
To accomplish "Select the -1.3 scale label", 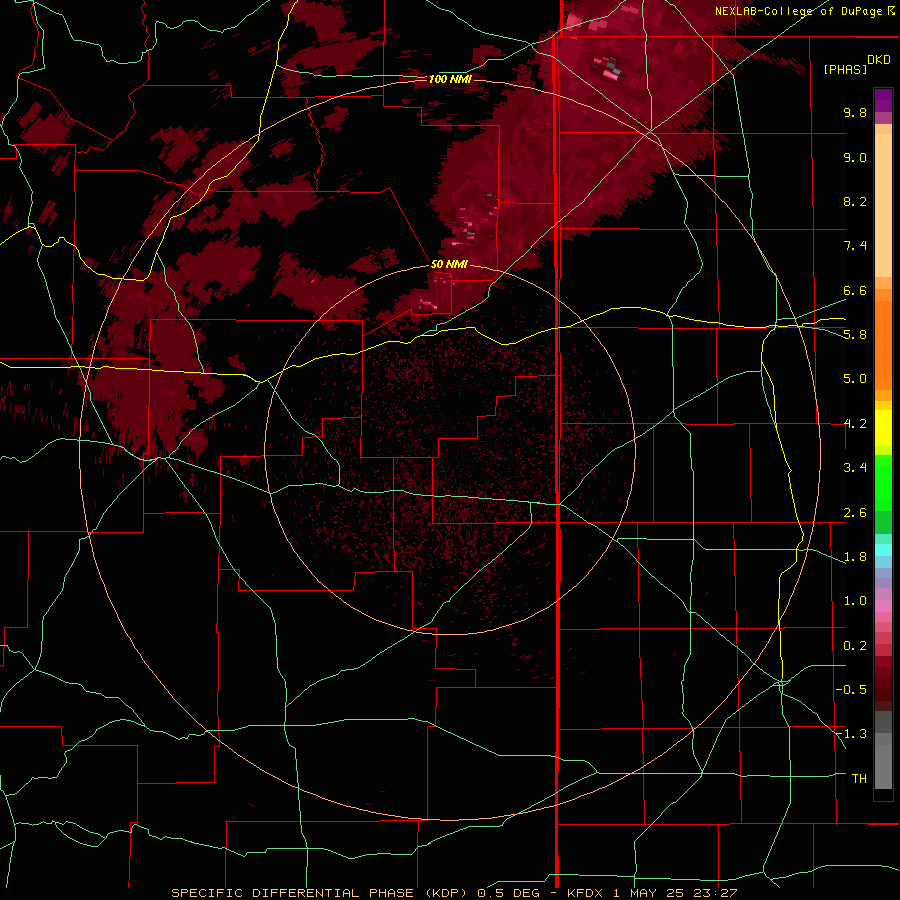I will tap(851, 734).
